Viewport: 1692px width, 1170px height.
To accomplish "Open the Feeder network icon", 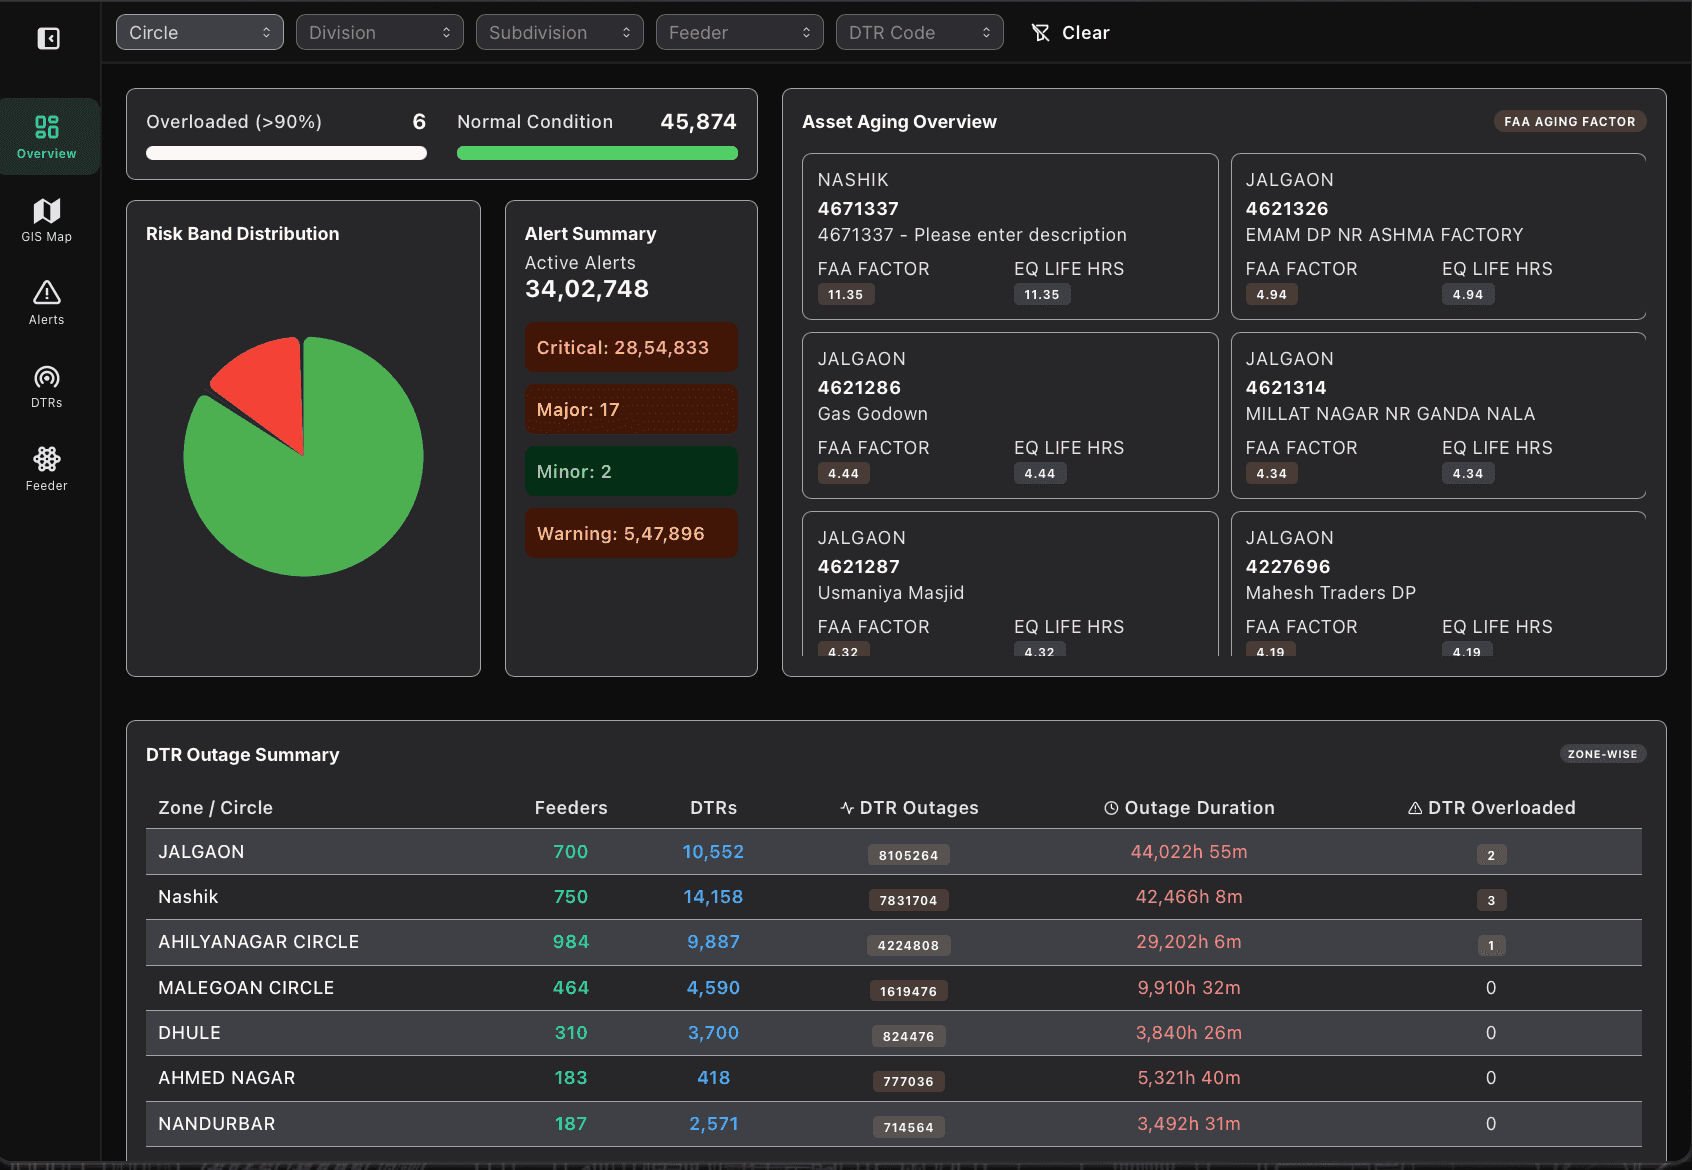I will (47, 459).
